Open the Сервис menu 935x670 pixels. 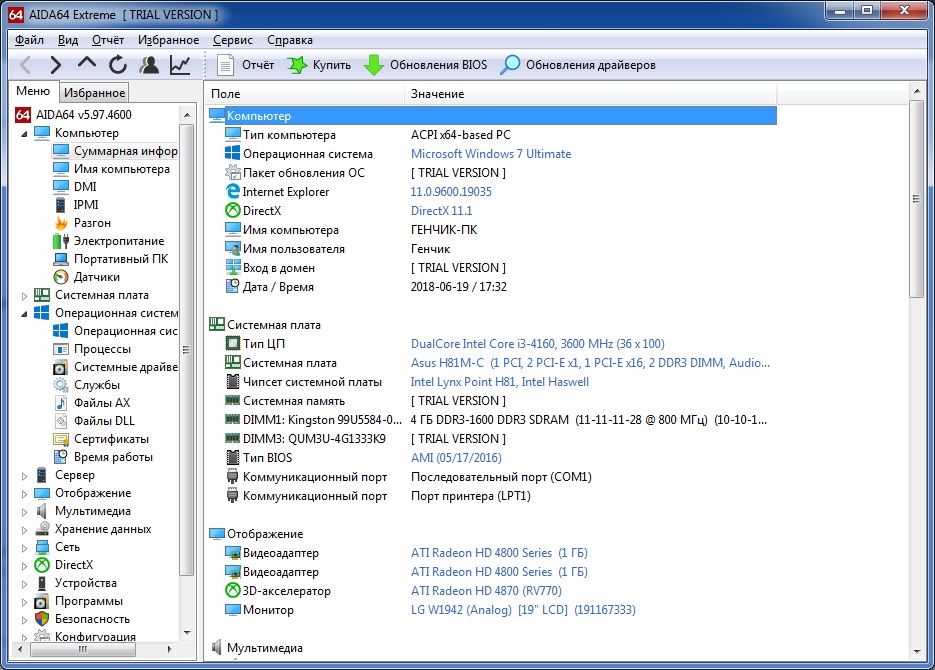233,40
